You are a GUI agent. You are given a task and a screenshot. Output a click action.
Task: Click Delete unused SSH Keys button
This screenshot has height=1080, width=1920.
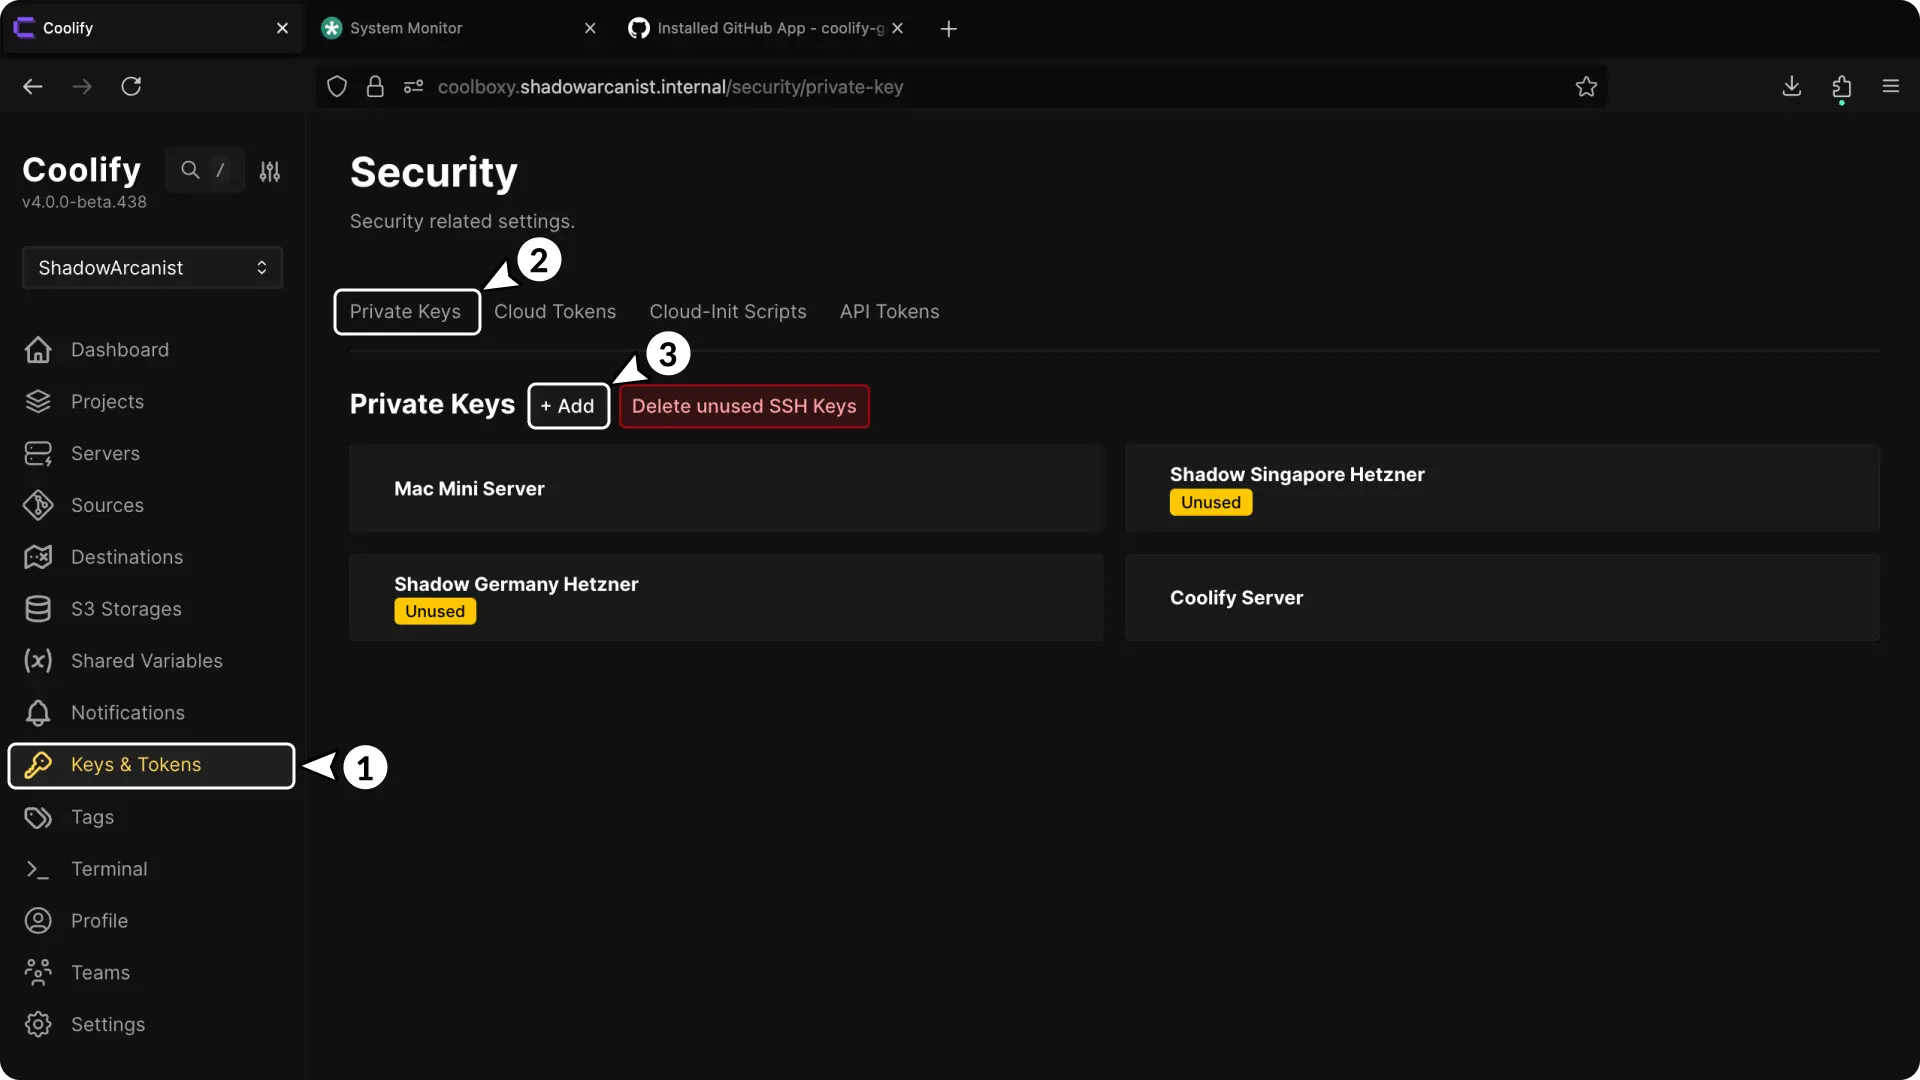[744, 406]
